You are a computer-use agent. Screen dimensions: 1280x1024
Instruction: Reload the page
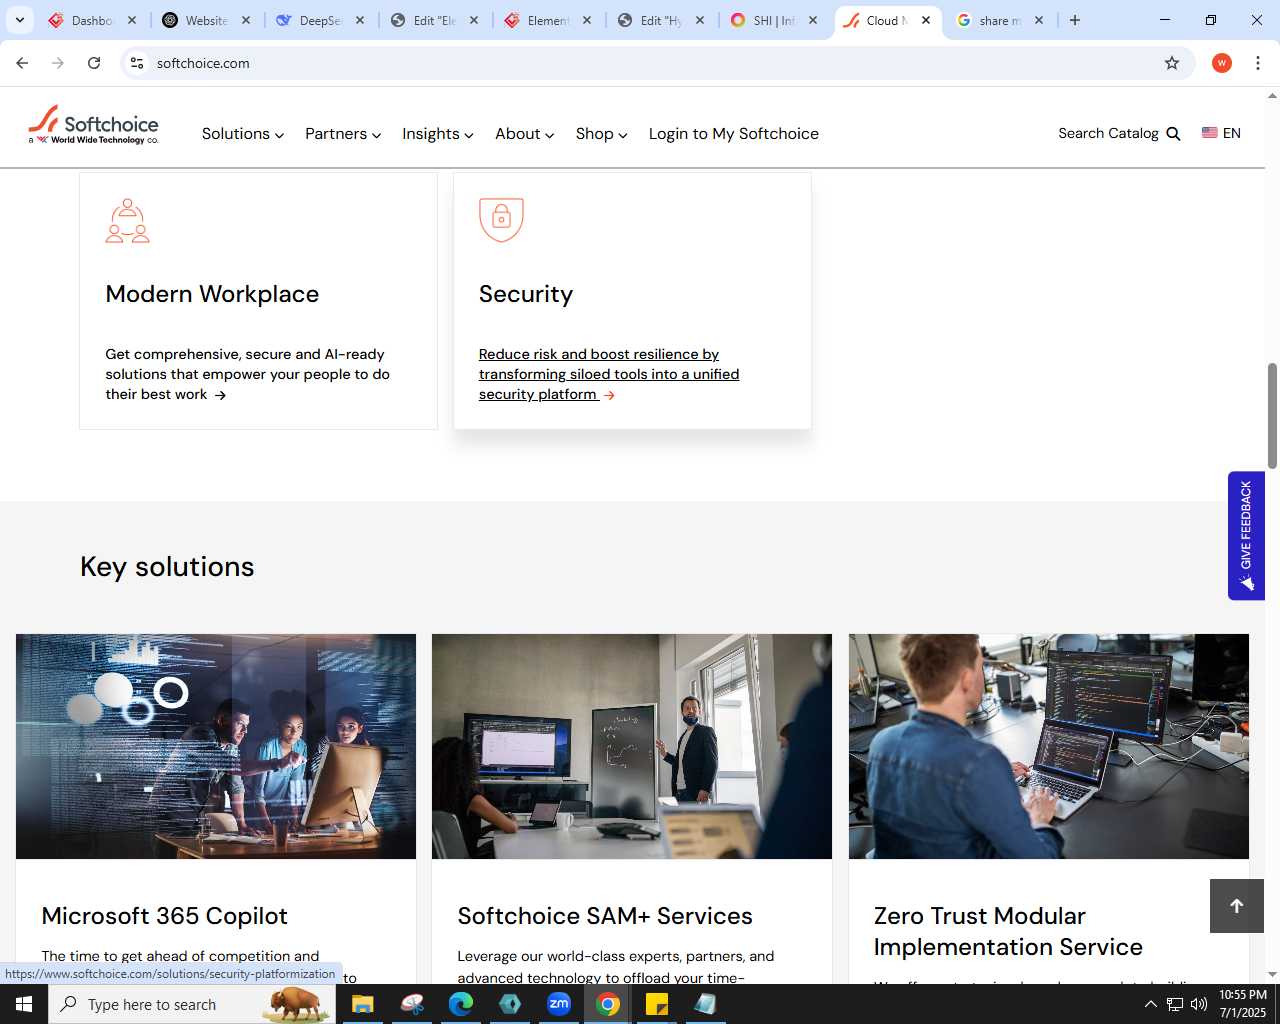point(94,63)
